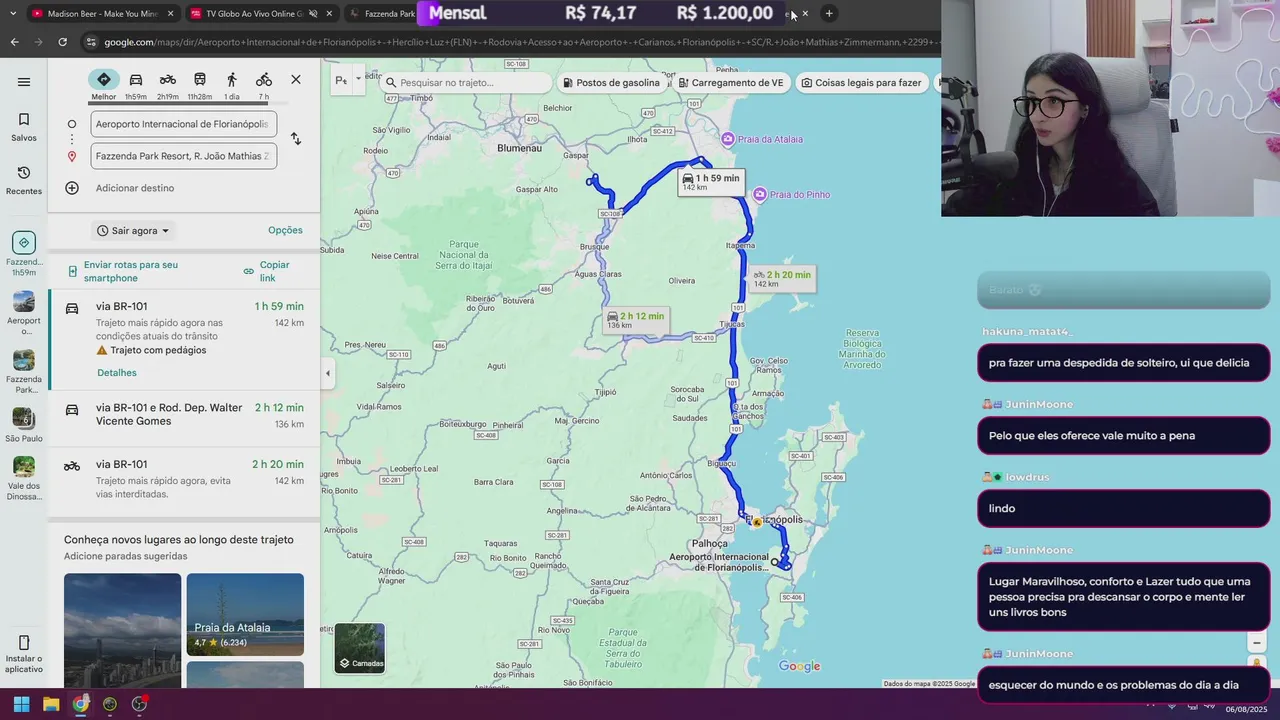The image size is (1280, 720).
Task: Open Detalhes of BR-101 route
Action: [x=117, y=373]
